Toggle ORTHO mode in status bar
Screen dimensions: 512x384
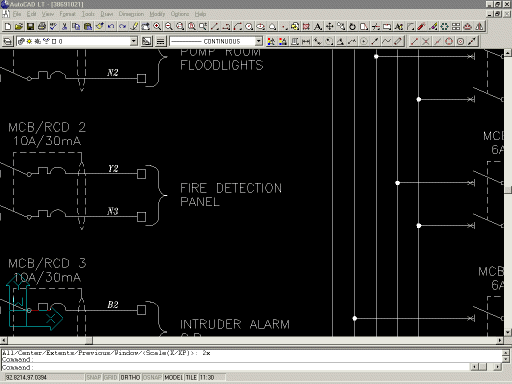(130, 377)
